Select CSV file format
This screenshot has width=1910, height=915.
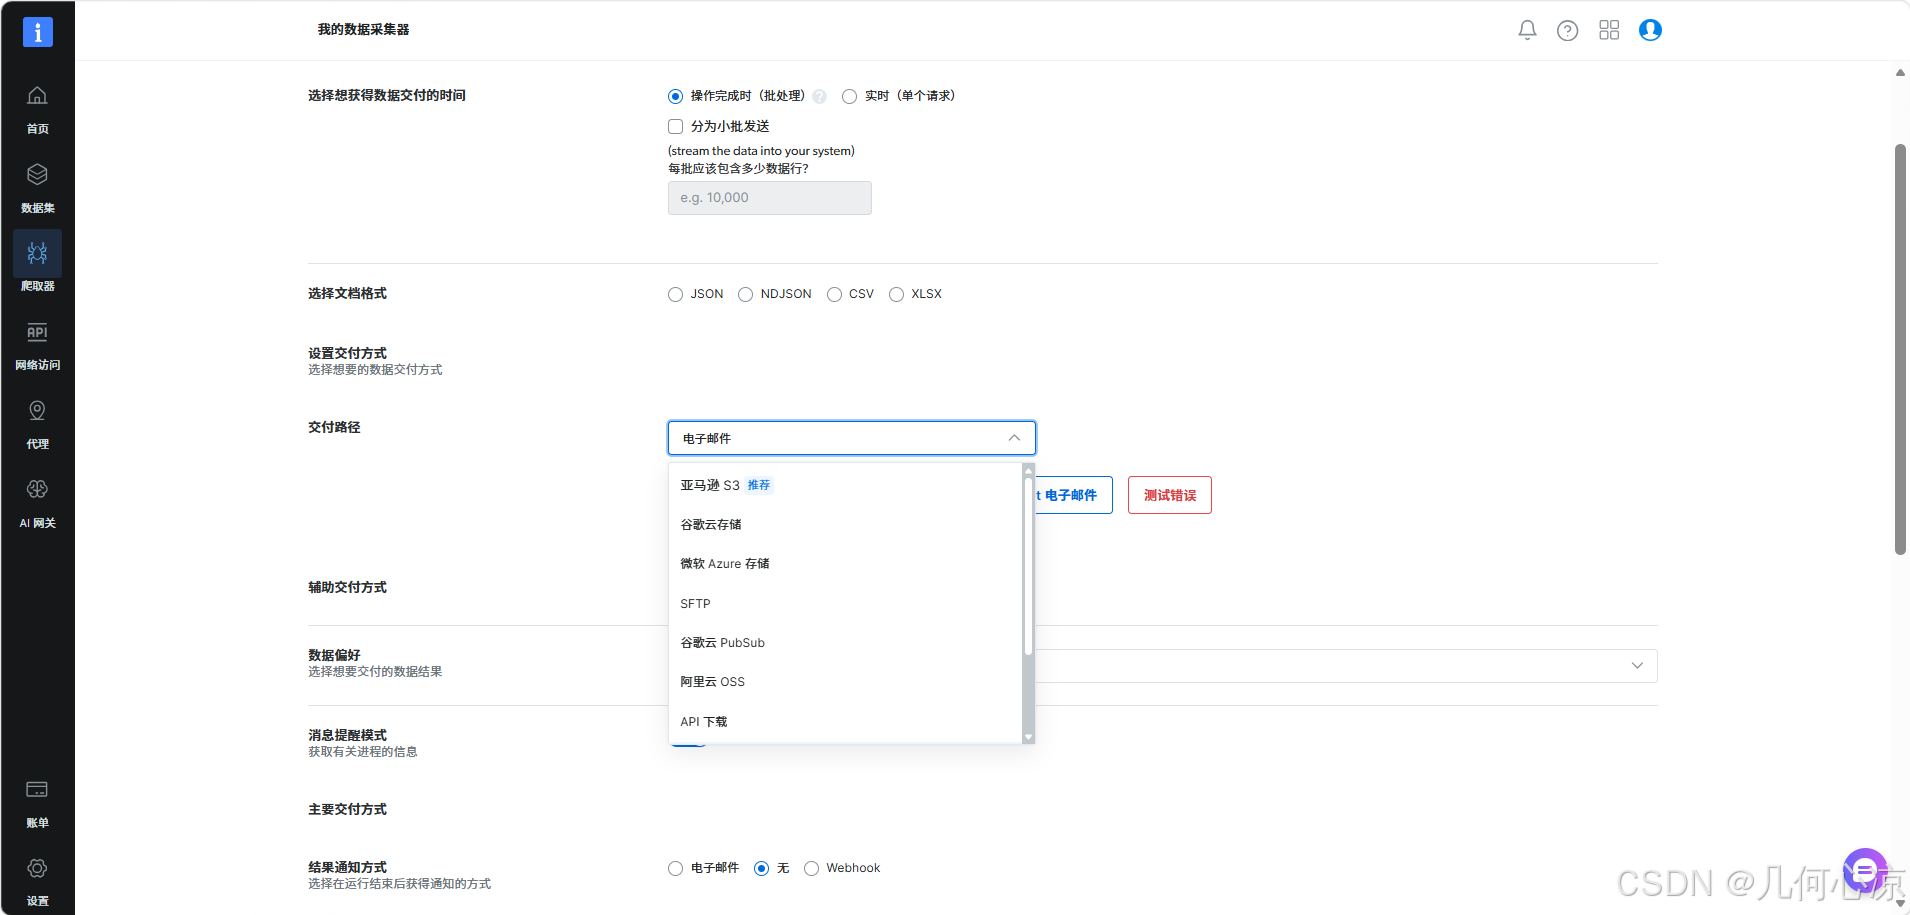tap(834, 294)
